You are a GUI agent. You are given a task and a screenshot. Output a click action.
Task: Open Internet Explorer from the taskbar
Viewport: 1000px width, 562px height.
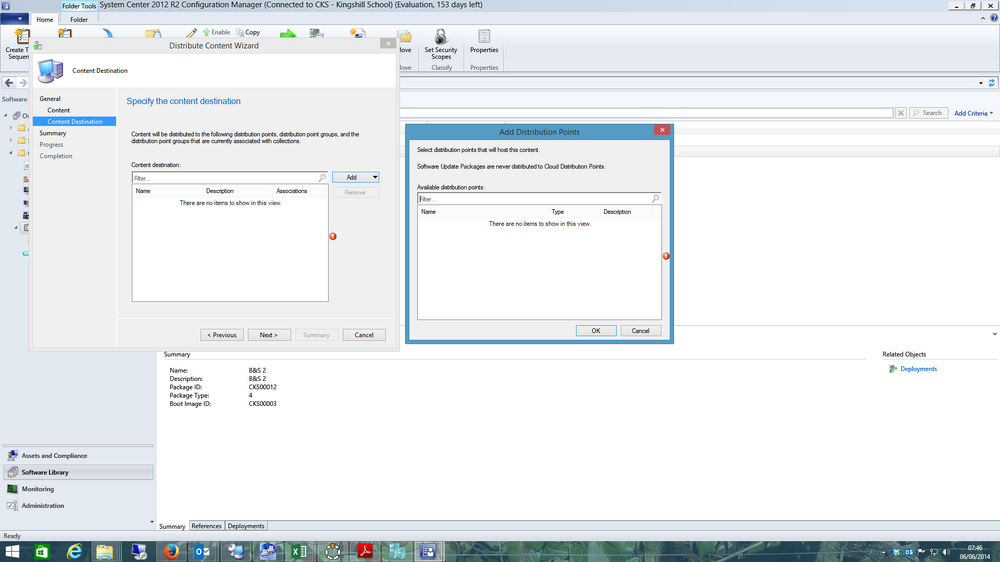point(75,551)
